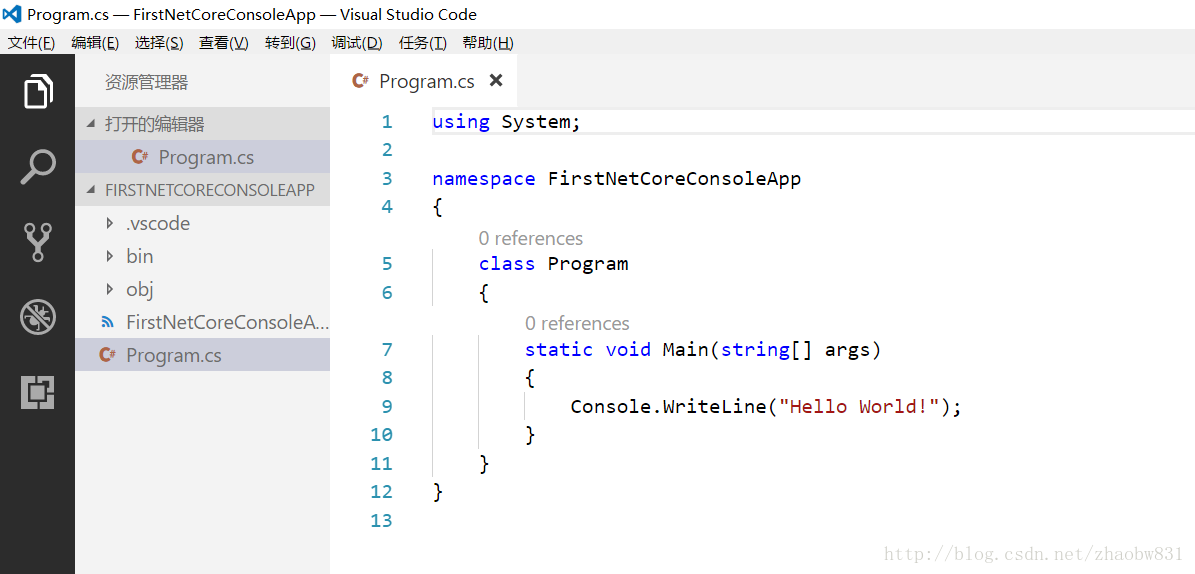The image size is (1195, 574).
Task: Open FirstNetCoreConsoleA... project file
Action: point(203,322)
